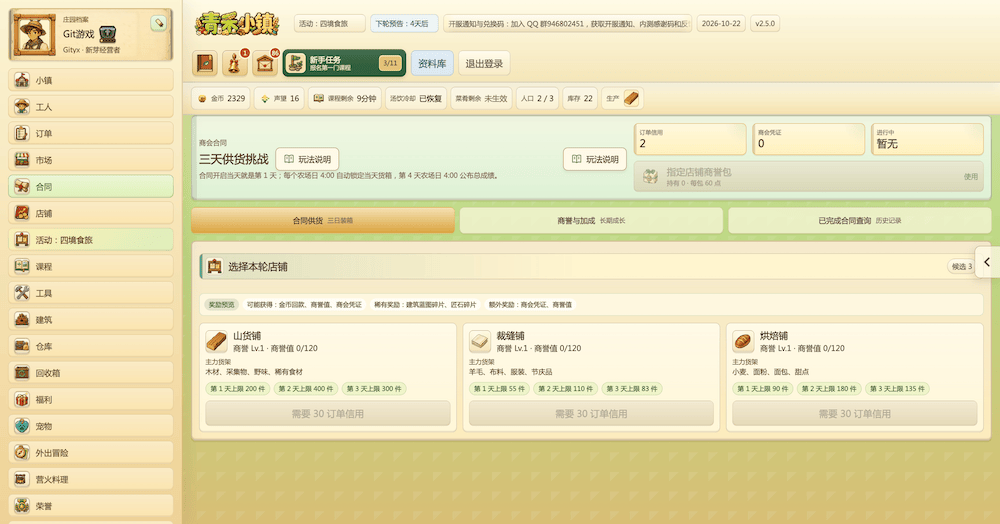Click the 商会凭证 card showing 0
1000x524 pixels.
tap(809, 139)
